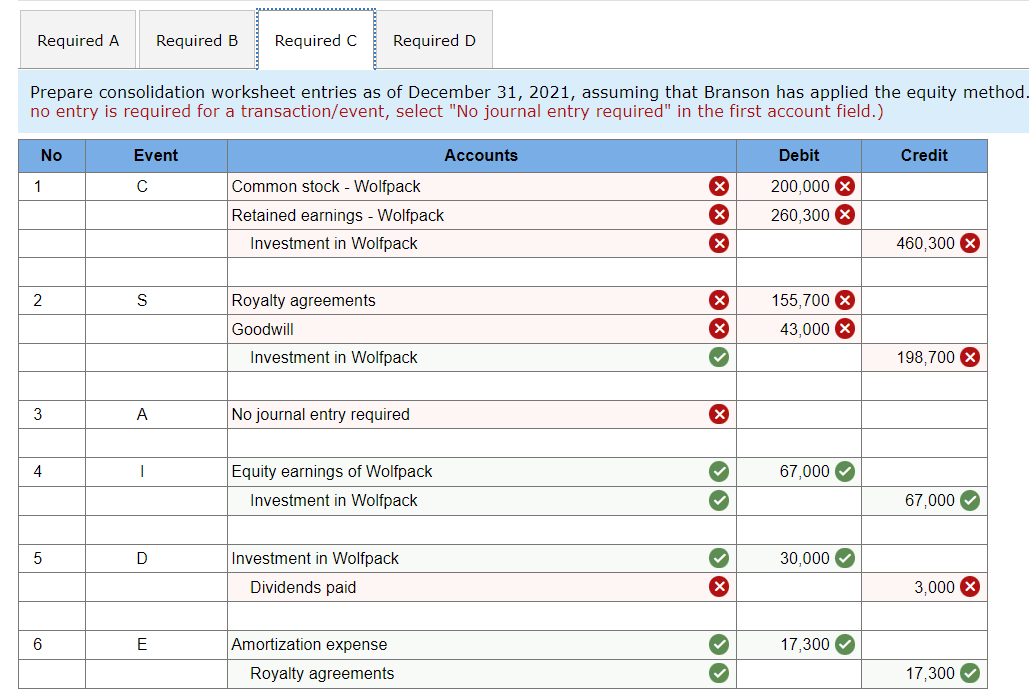Viewport: 1029px width, 697px height.
Task: Click event letter D in row 5
Action: 142,559
